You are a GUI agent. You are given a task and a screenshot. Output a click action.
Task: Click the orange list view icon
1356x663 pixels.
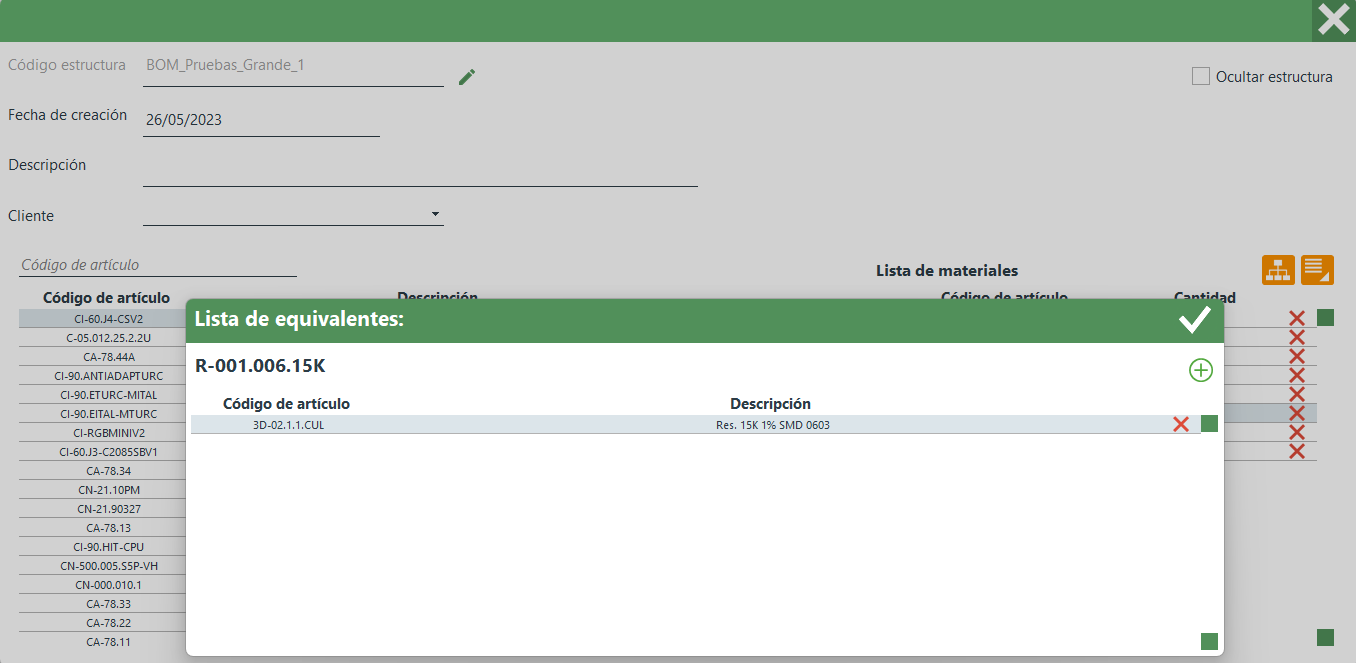(x=1317, y=270)
